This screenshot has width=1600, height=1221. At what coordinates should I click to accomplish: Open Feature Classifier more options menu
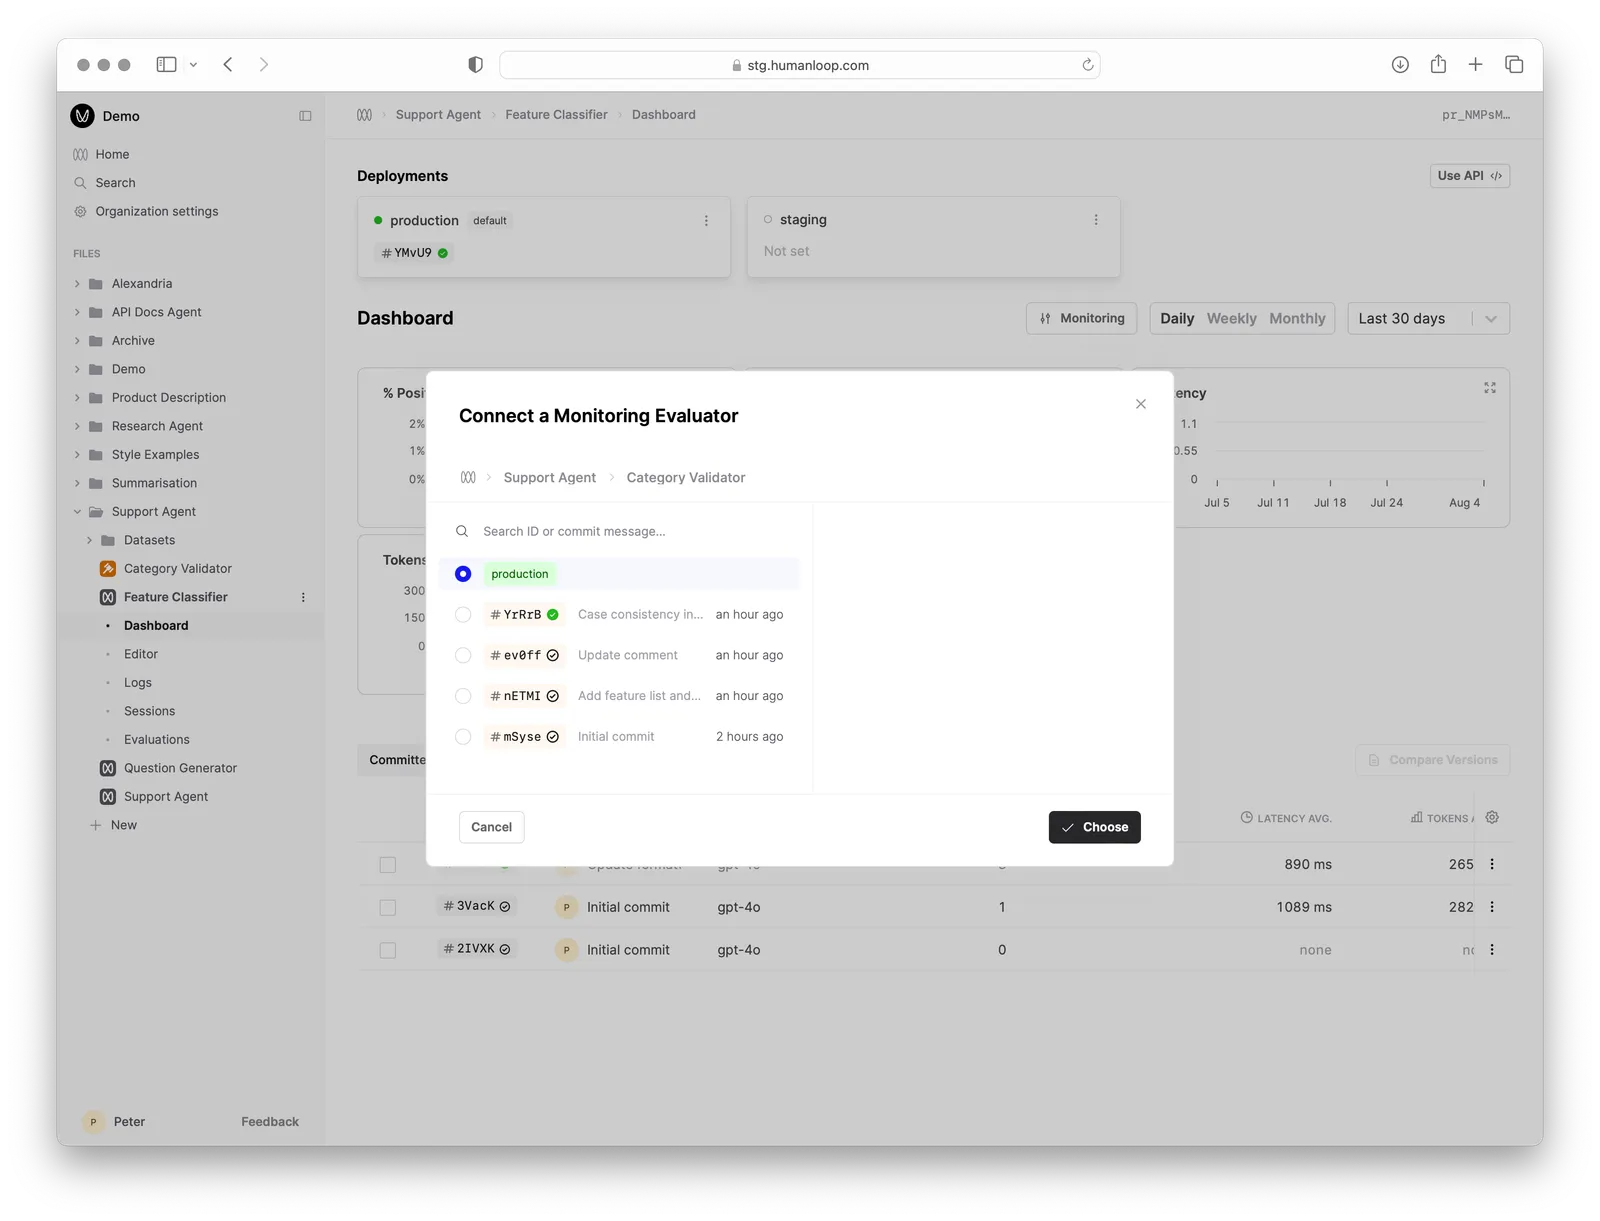click(x=303, y=597)
